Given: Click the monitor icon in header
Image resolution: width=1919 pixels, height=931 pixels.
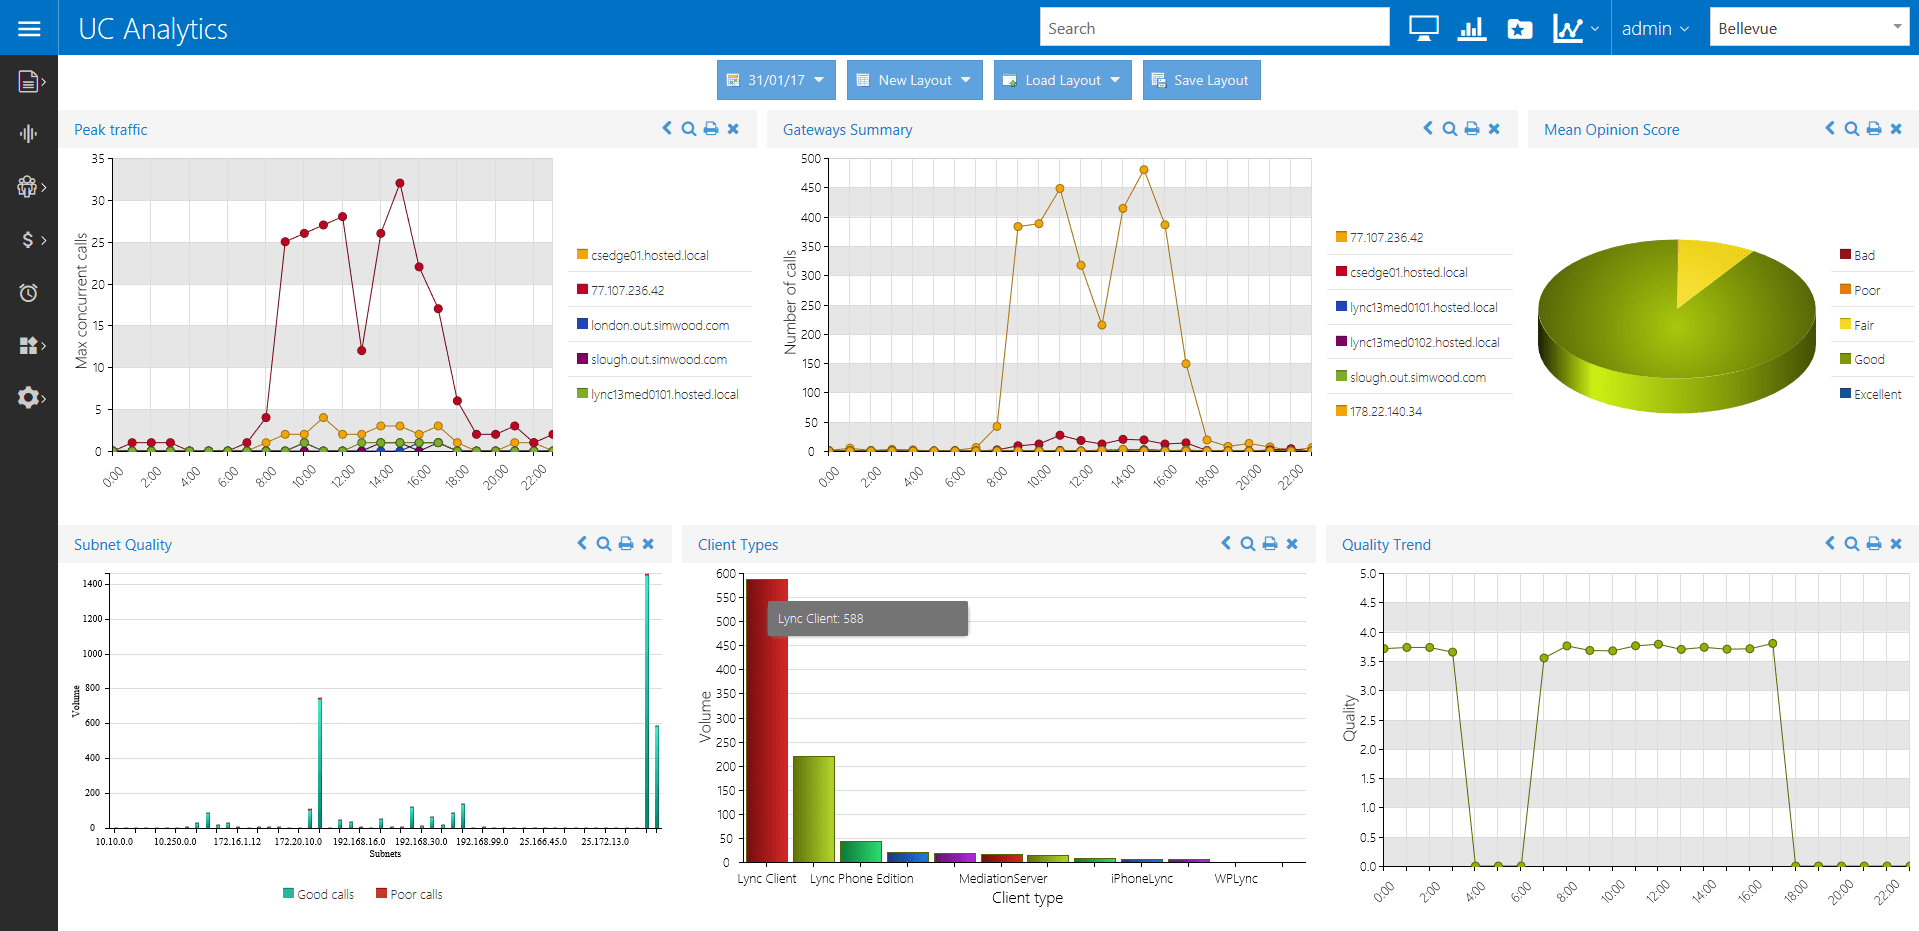Looking at the screenshot, I should 1423,29.
